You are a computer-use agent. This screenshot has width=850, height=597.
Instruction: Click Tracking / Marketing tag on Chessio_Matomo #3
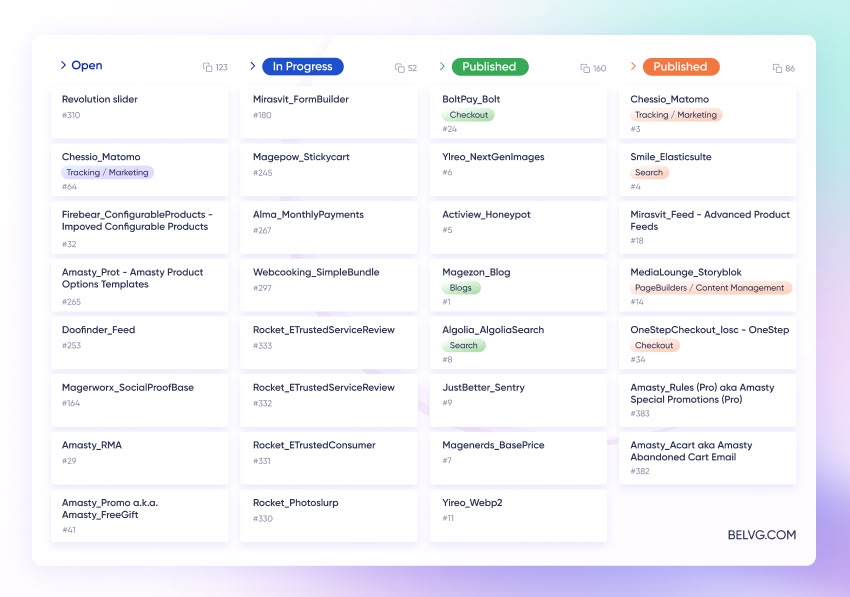pyautogui.click(x=675, y=115)
